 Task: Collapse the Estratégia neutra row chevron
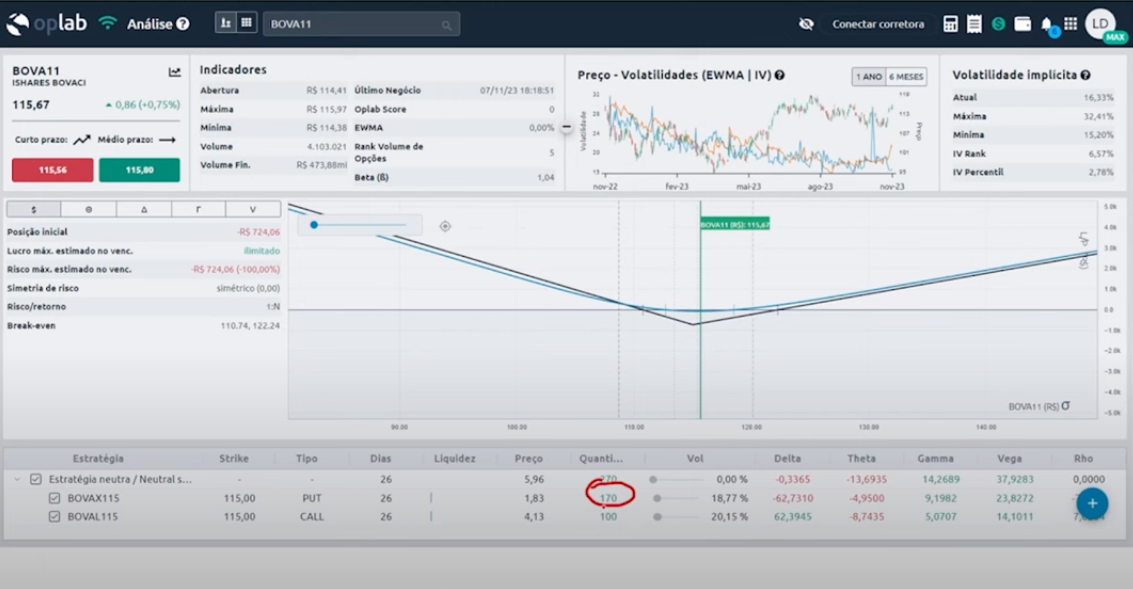click(x=16, y=479)
